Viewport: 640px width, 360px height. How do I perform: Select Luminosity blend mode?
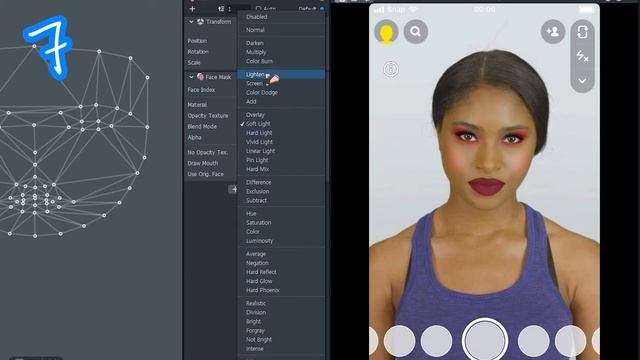click(260, 241)
